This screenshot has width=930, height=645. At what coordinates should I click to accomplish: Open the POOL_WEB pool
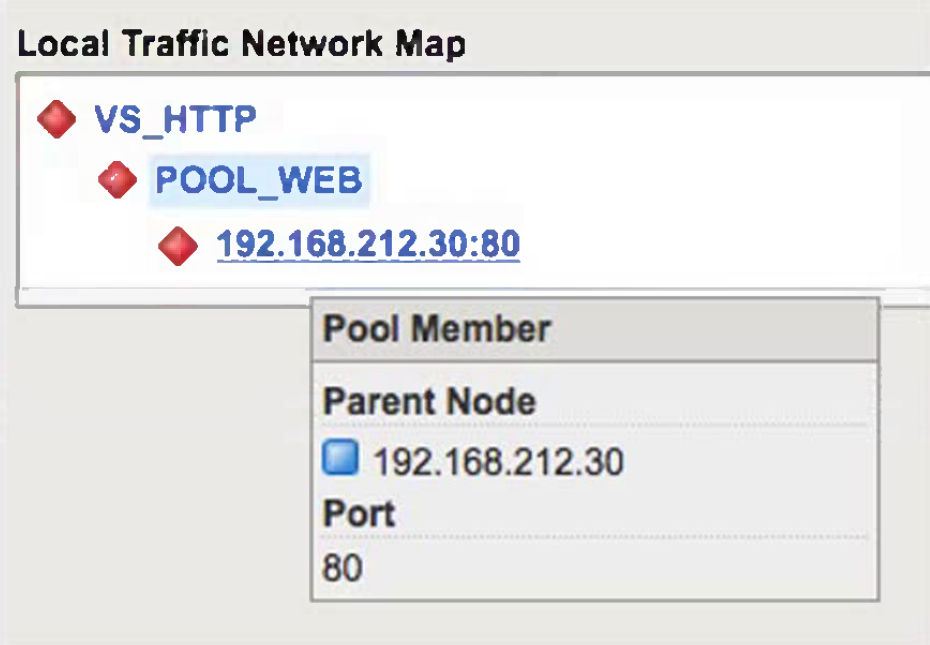click(258, 181)
